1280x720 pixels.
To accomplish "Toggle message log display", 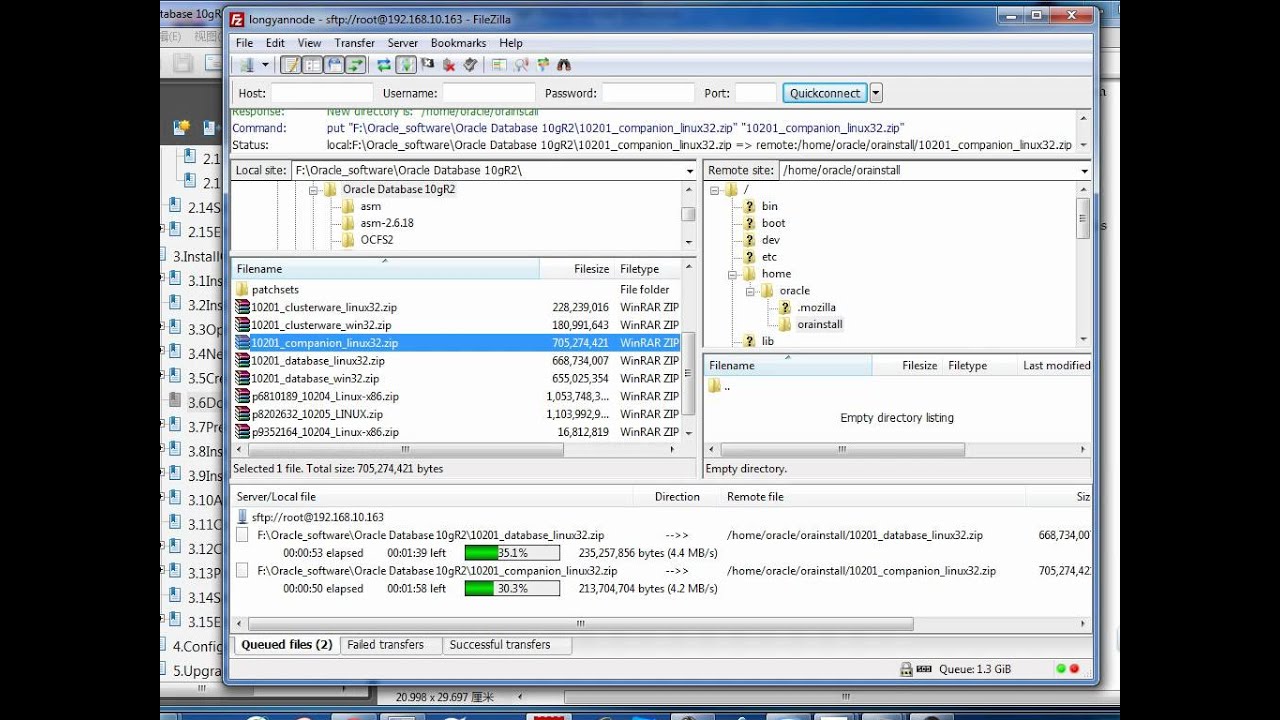I will pos(290,65).
